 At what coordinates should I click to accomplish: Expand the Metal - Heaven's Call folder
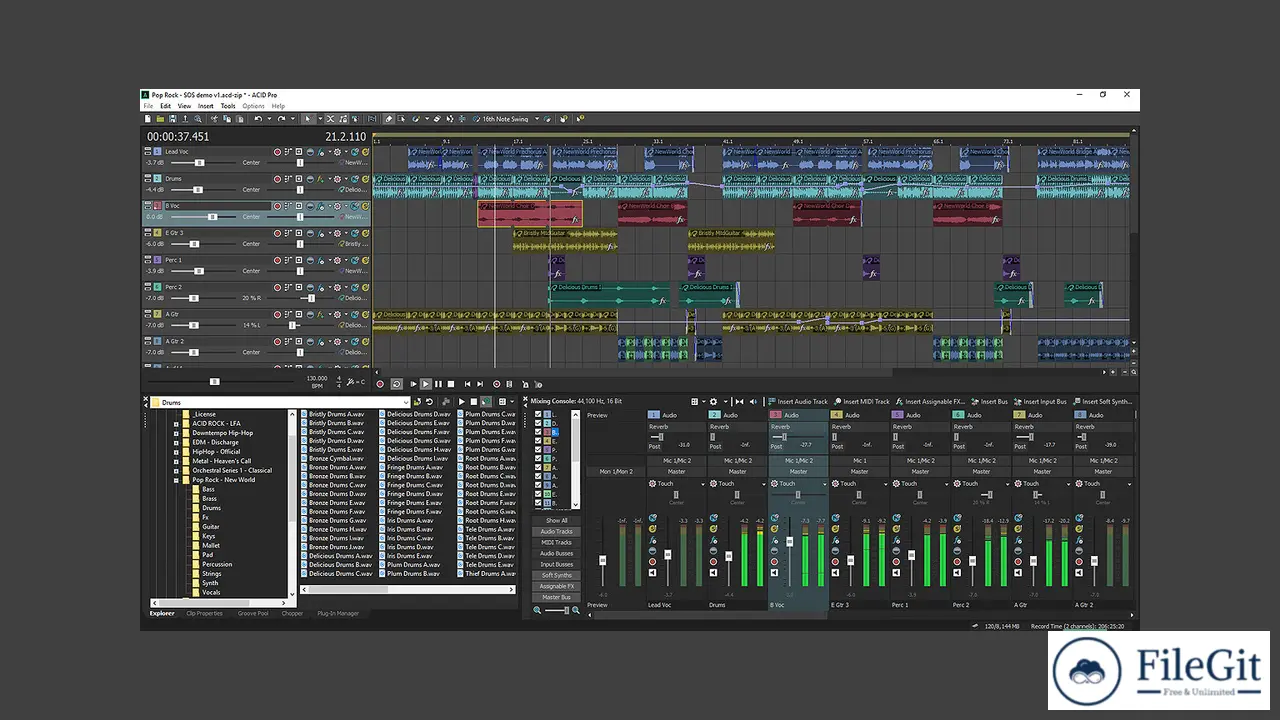click(176, 461)
